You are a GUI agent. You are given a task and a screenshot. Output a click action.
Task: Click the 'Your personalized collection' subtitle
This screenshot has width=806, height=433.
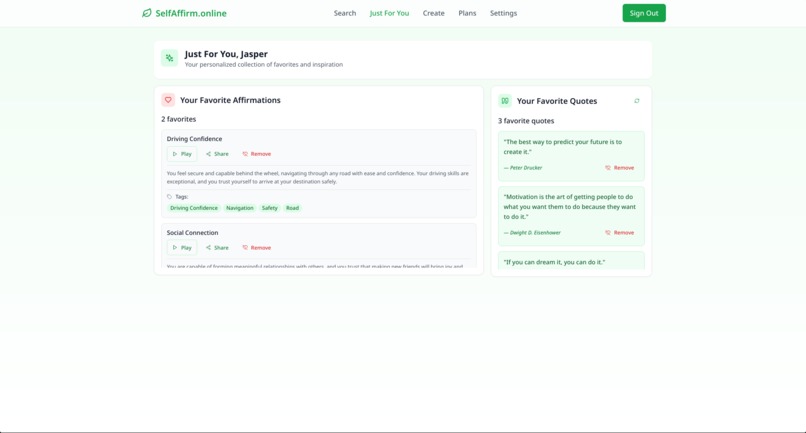click(x=264, y=65)
